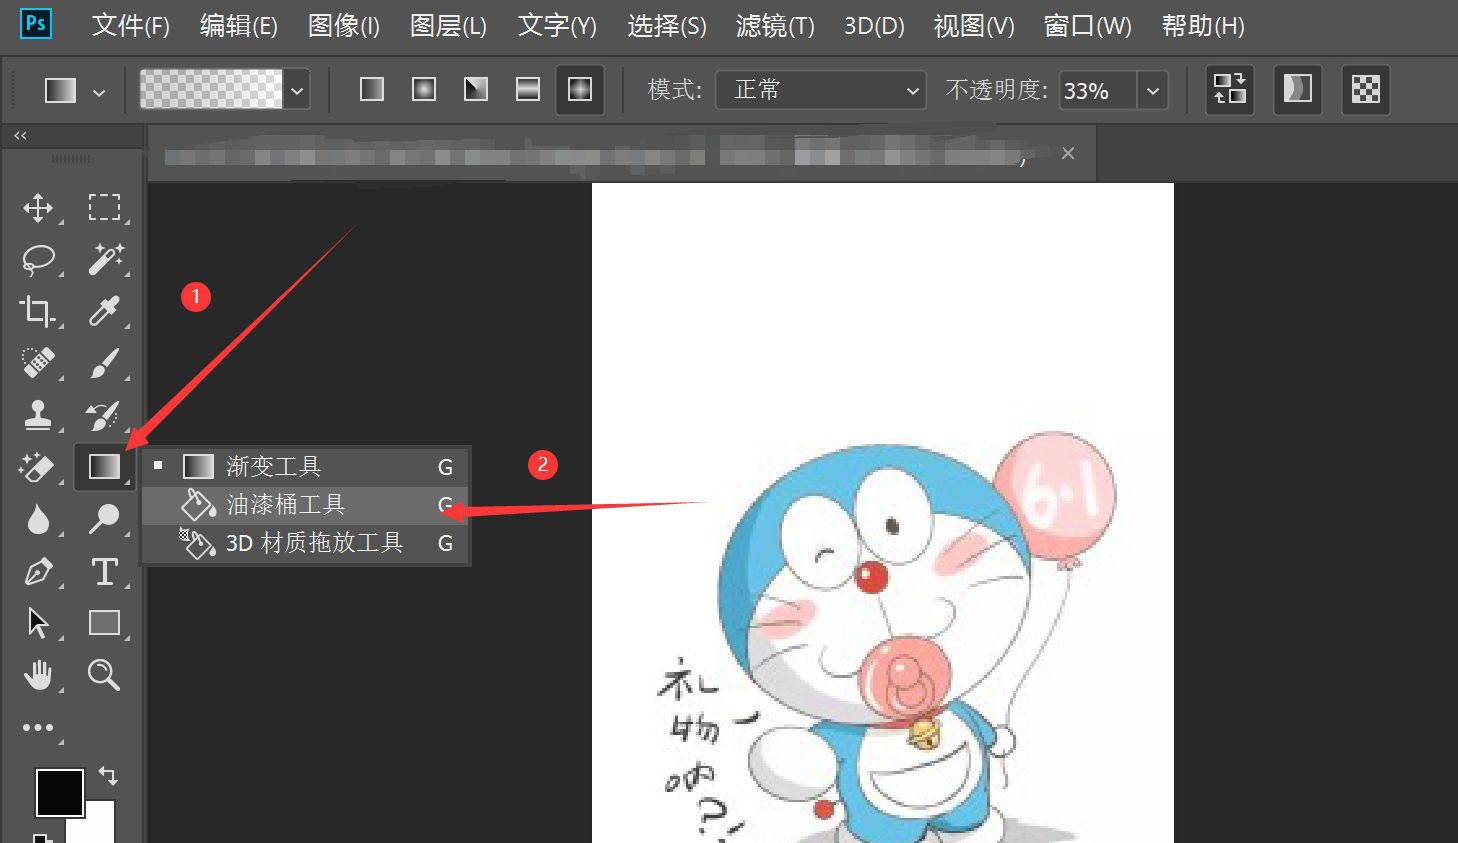Image resolution: width=1458 pixels, height=843 pixels.
Task: Open the 图层(L) menu
Action: (x=449, y=25)
